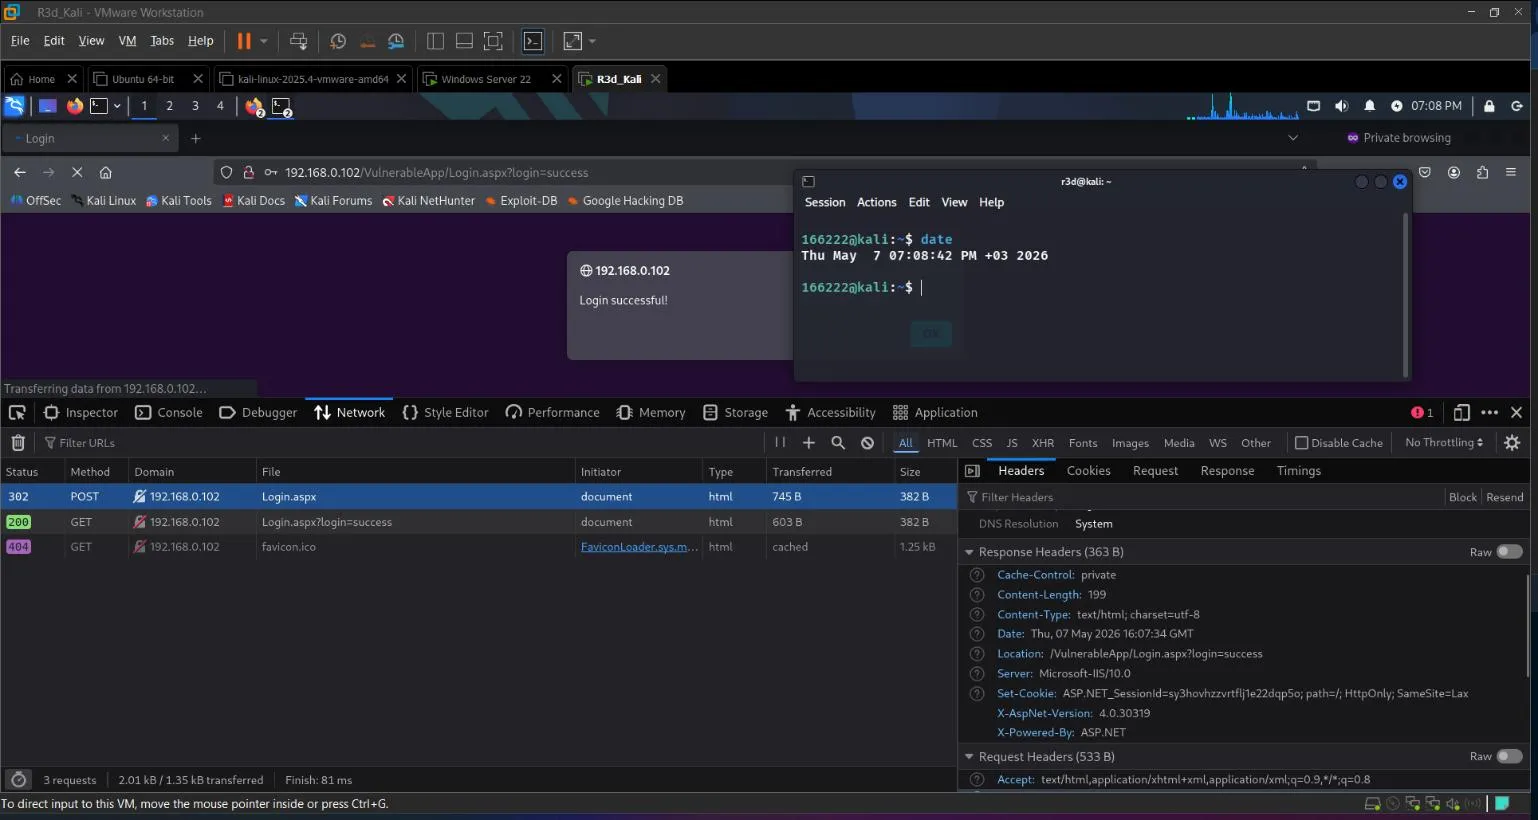
Task: Open the request blocking panel
Action: click(867, 442)
